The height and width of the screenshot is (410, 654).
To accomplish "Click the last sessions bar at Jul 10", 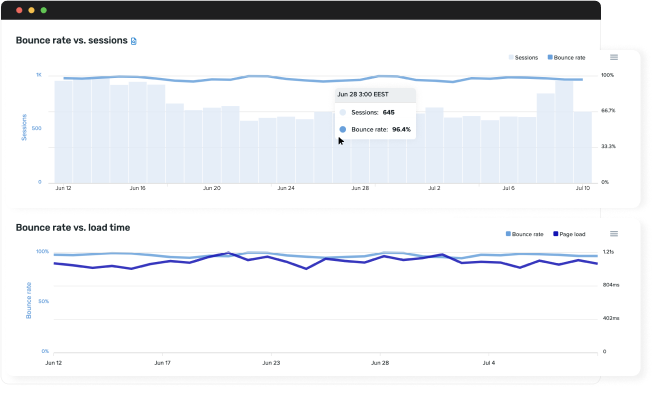I will 583,147.
